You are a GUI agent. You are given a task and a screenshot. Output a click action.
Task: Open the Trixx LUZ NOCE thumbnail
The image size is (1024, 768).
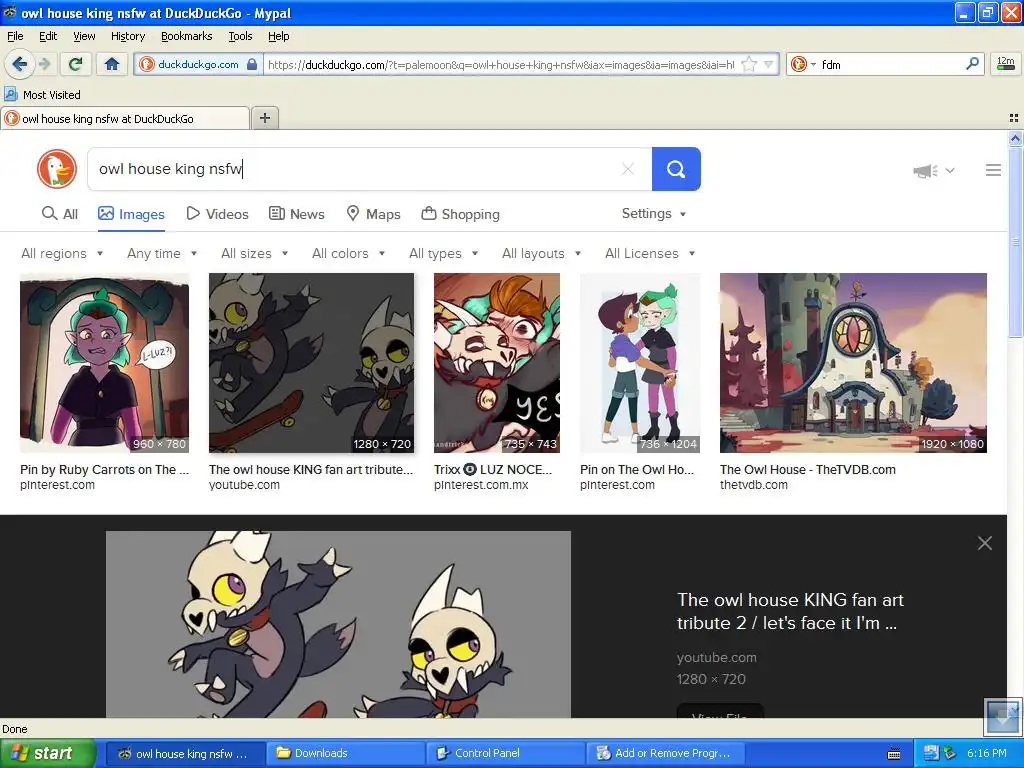(x=497, y=362)
